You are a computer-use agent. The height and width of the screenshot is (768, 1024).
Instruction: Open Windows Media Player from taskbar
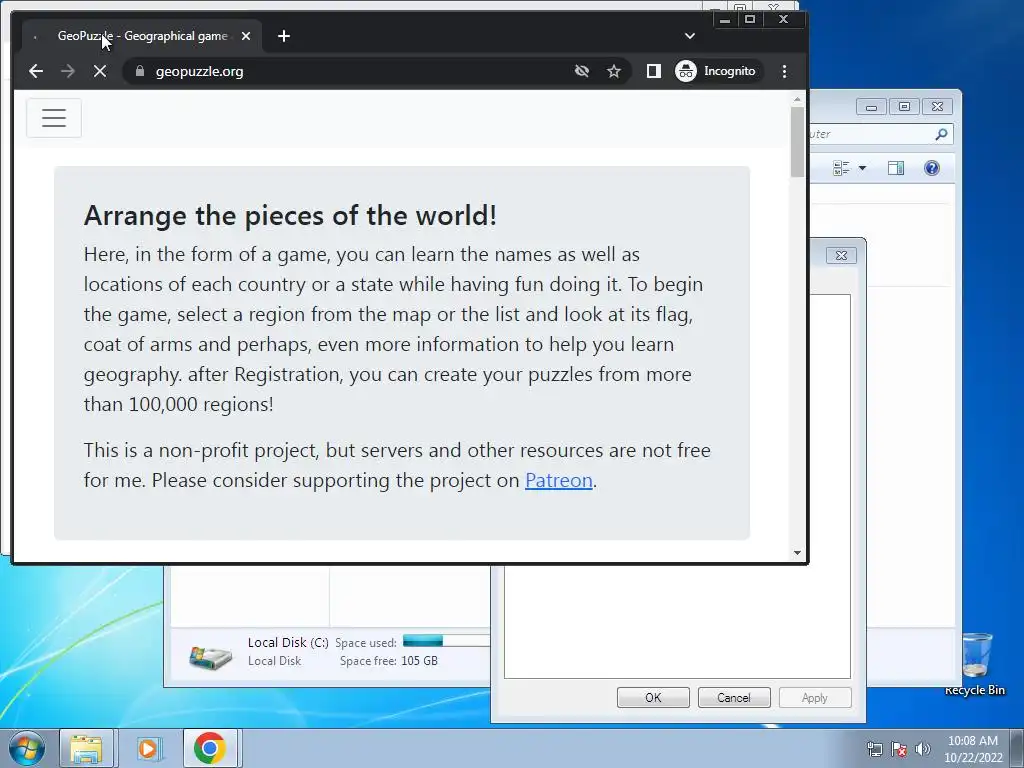149,748
